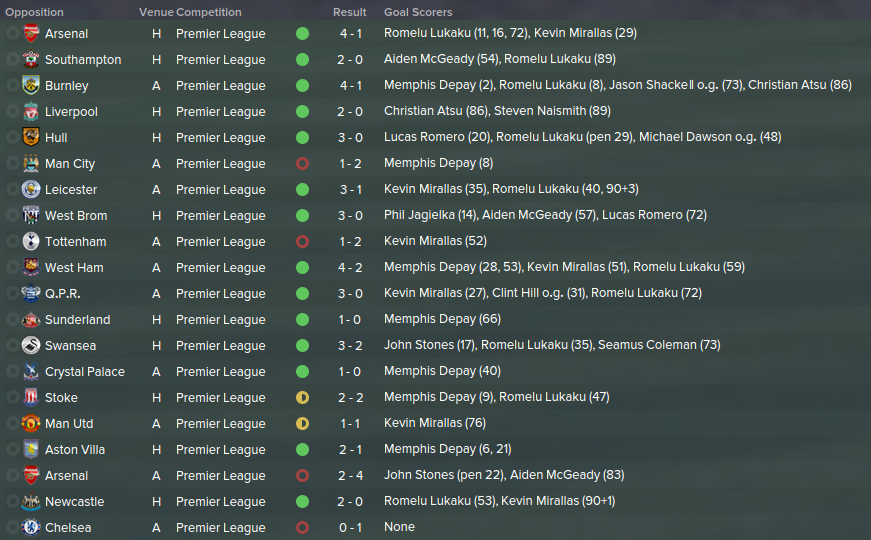Image resolution: width=871 pixels, height=540 pixels.
Task: Open the Leicester team name link
Action: pos(71,189)
